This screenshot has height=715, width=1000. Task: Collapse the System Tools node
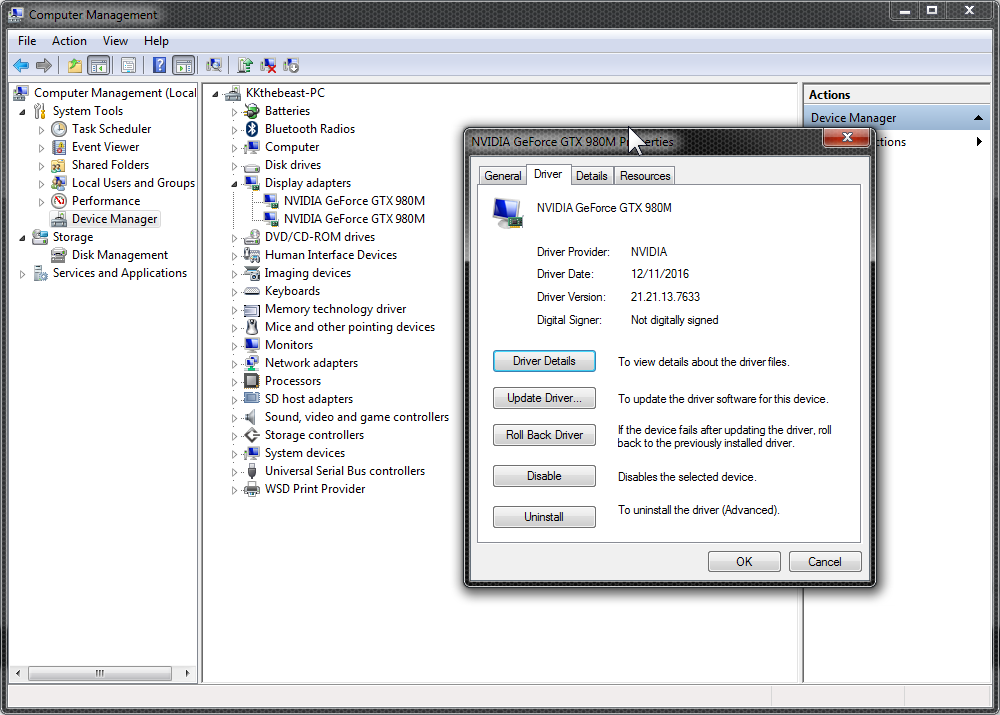coord(22,112)
